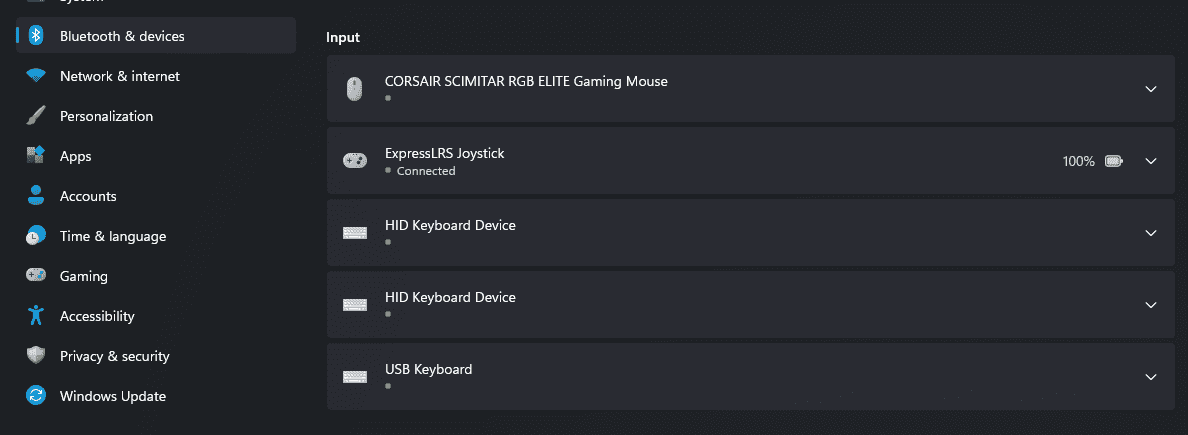Screen dimensions: 1188x435
Task: Click the USB Keyboard device icon
Action: [x=354, y=377]
